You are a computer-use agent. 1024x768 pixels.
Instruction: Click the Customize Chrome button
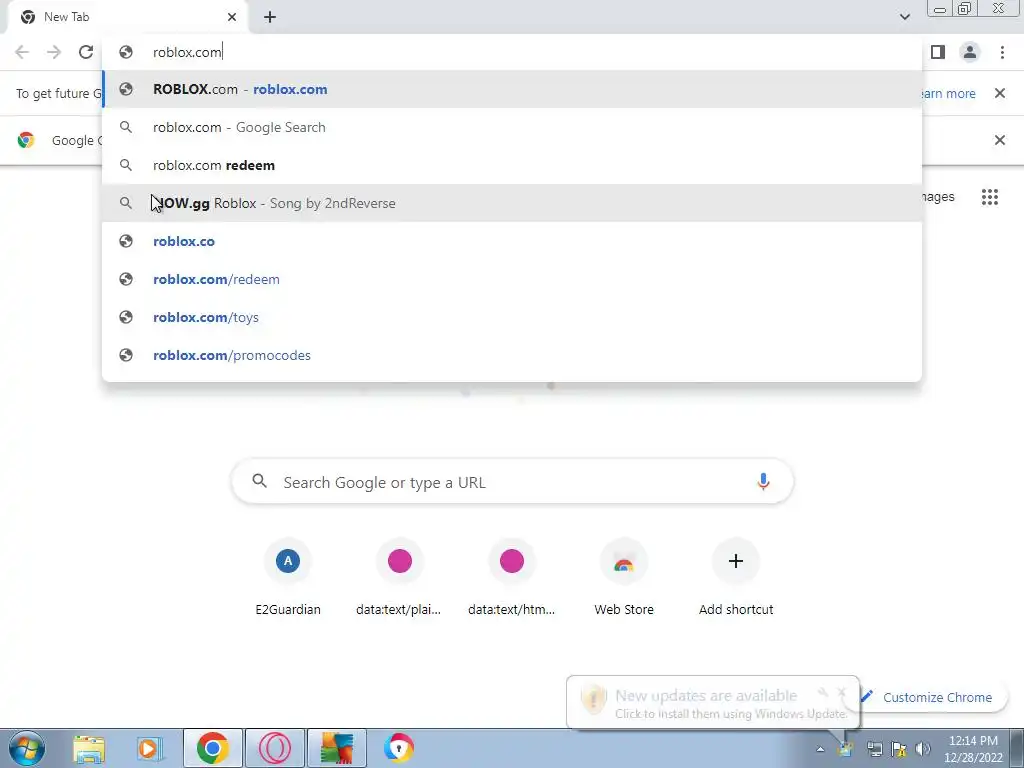click(x=933, y=697)
